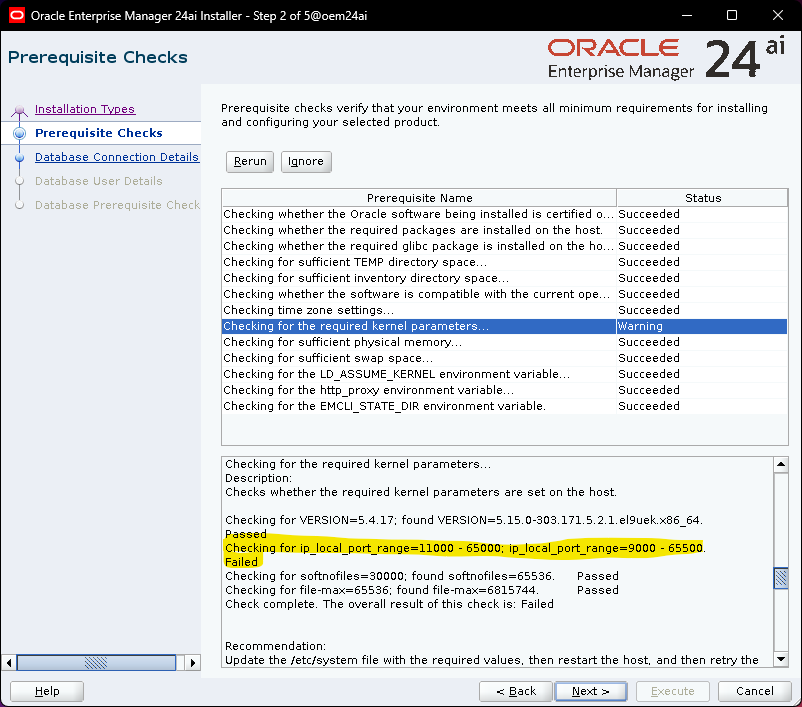Click the details pane scroll up arrow
The width and height of the screenshot is (802, 707).
click(x=780, y=465)
